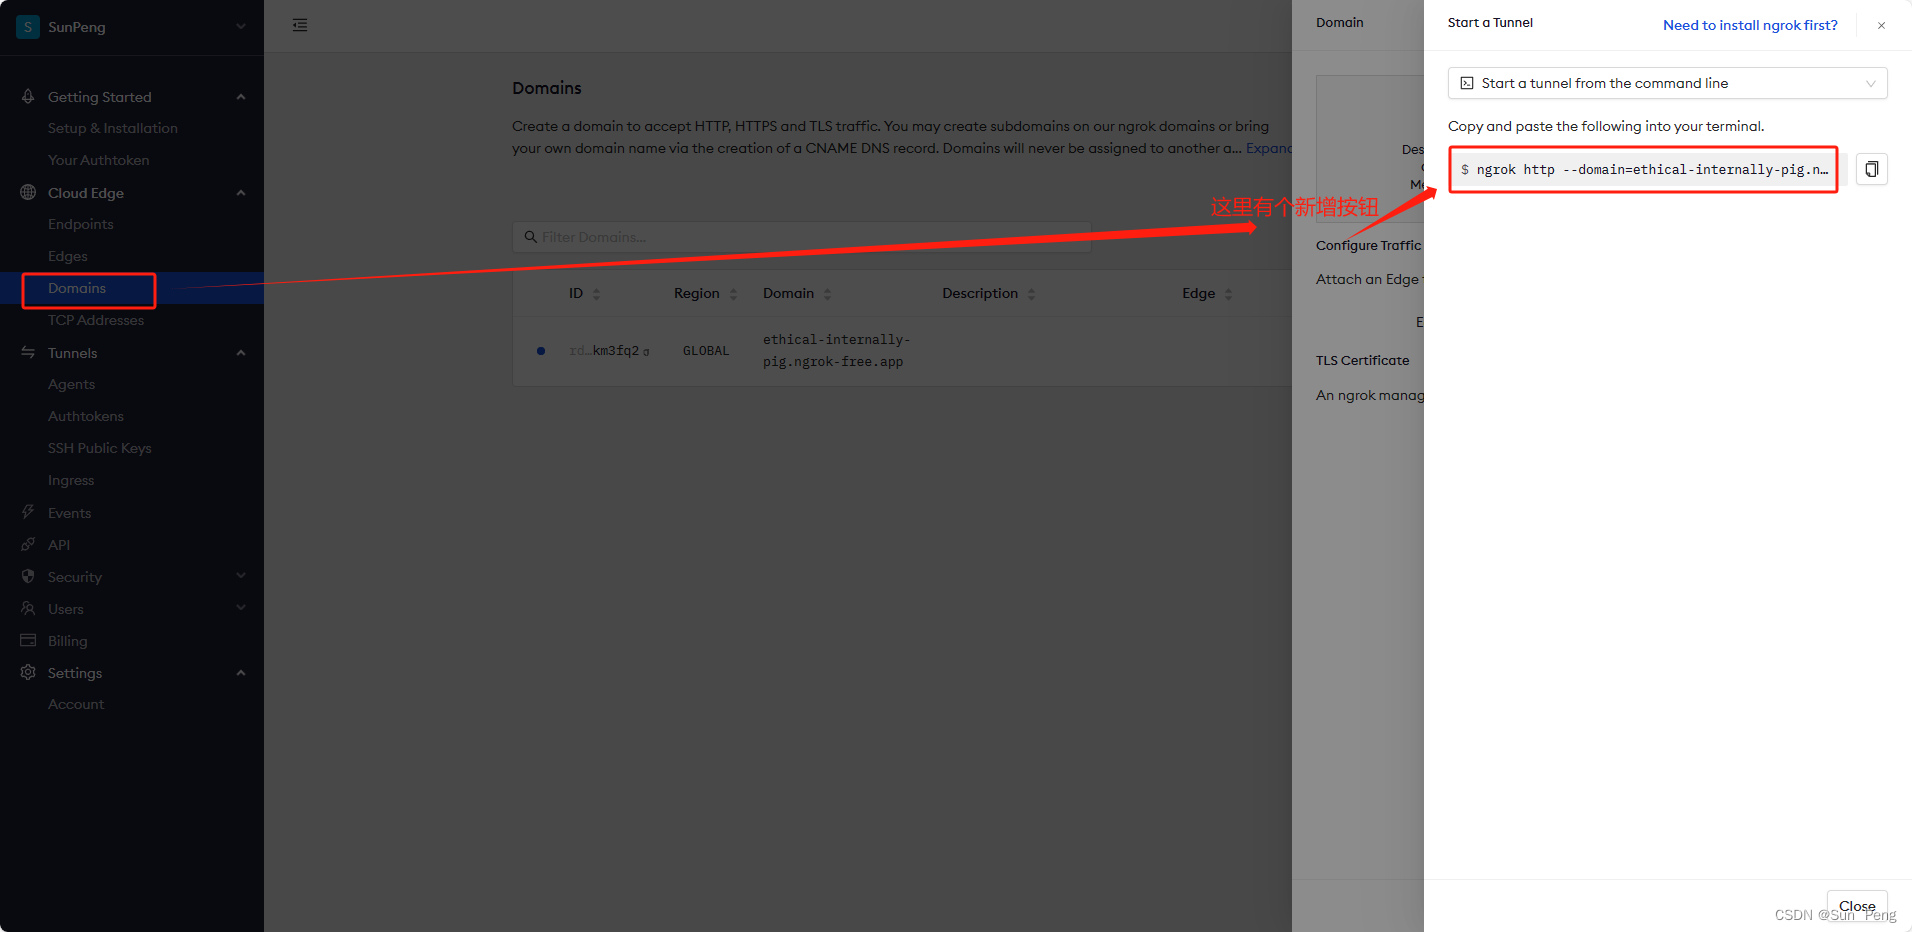Copy the ID icon next to km3fq2
Image resolution: width=1912 pixels, height=932 pixels.
point(646,352)
